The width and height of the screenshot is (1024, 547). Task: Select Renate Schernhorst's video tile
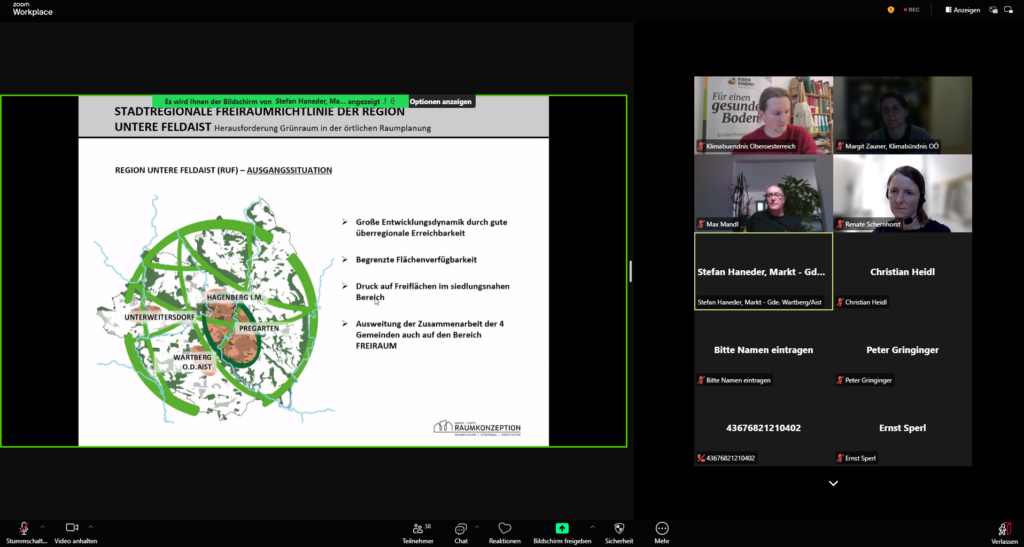tap(902, 193)
